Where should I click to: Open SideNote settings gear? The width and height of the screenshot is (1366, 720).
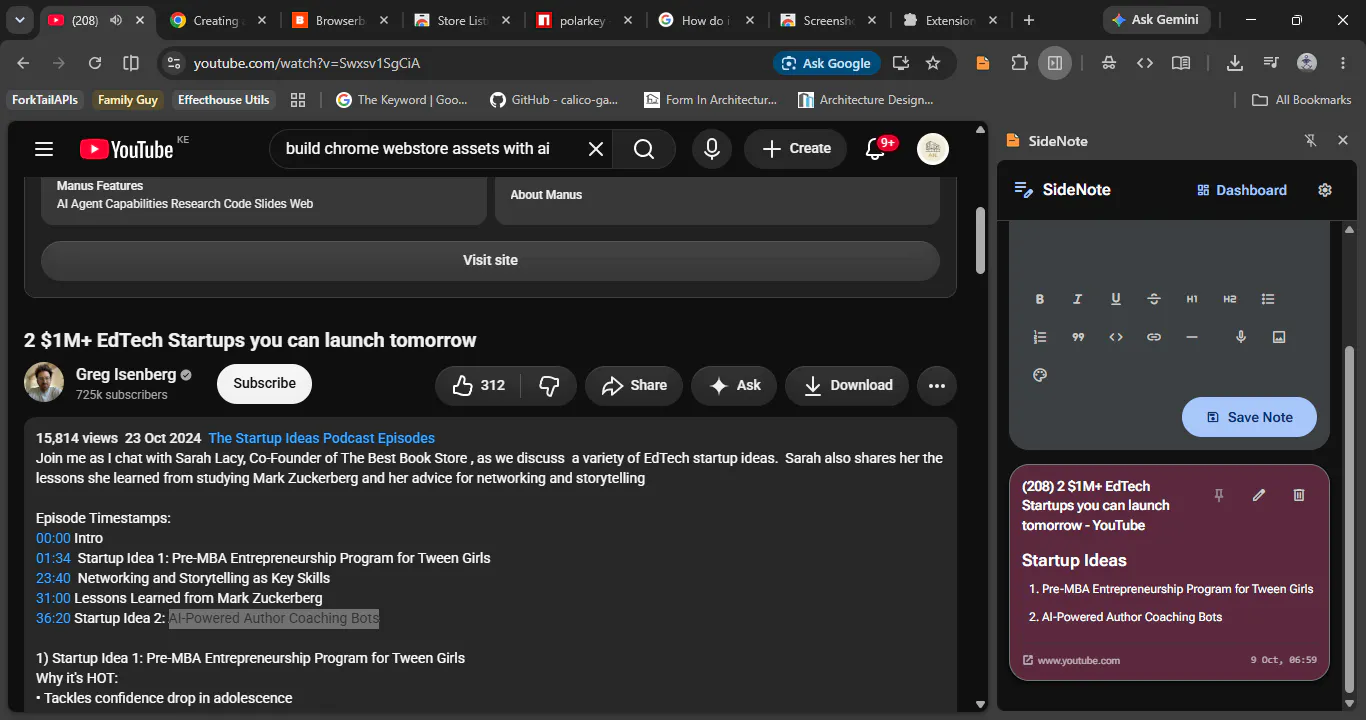[1325, 190]
